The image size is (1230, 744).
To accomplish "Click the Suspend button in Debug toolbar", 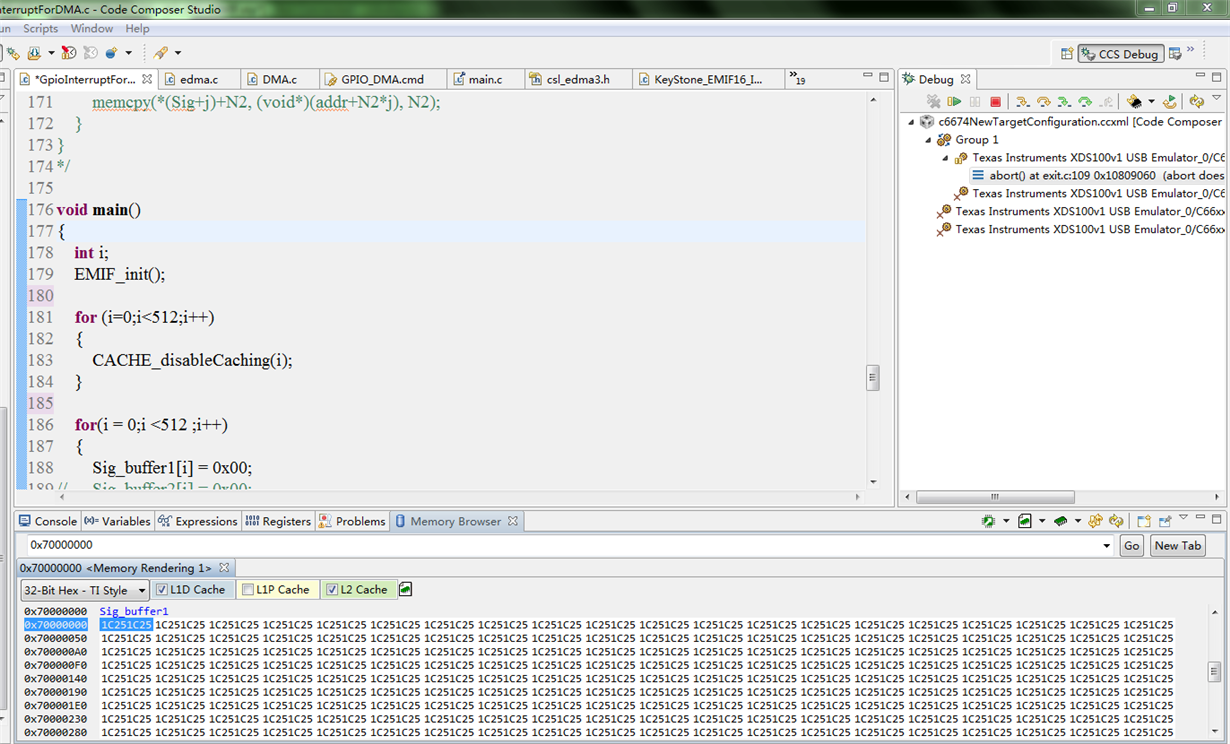I will pos(975,101).
